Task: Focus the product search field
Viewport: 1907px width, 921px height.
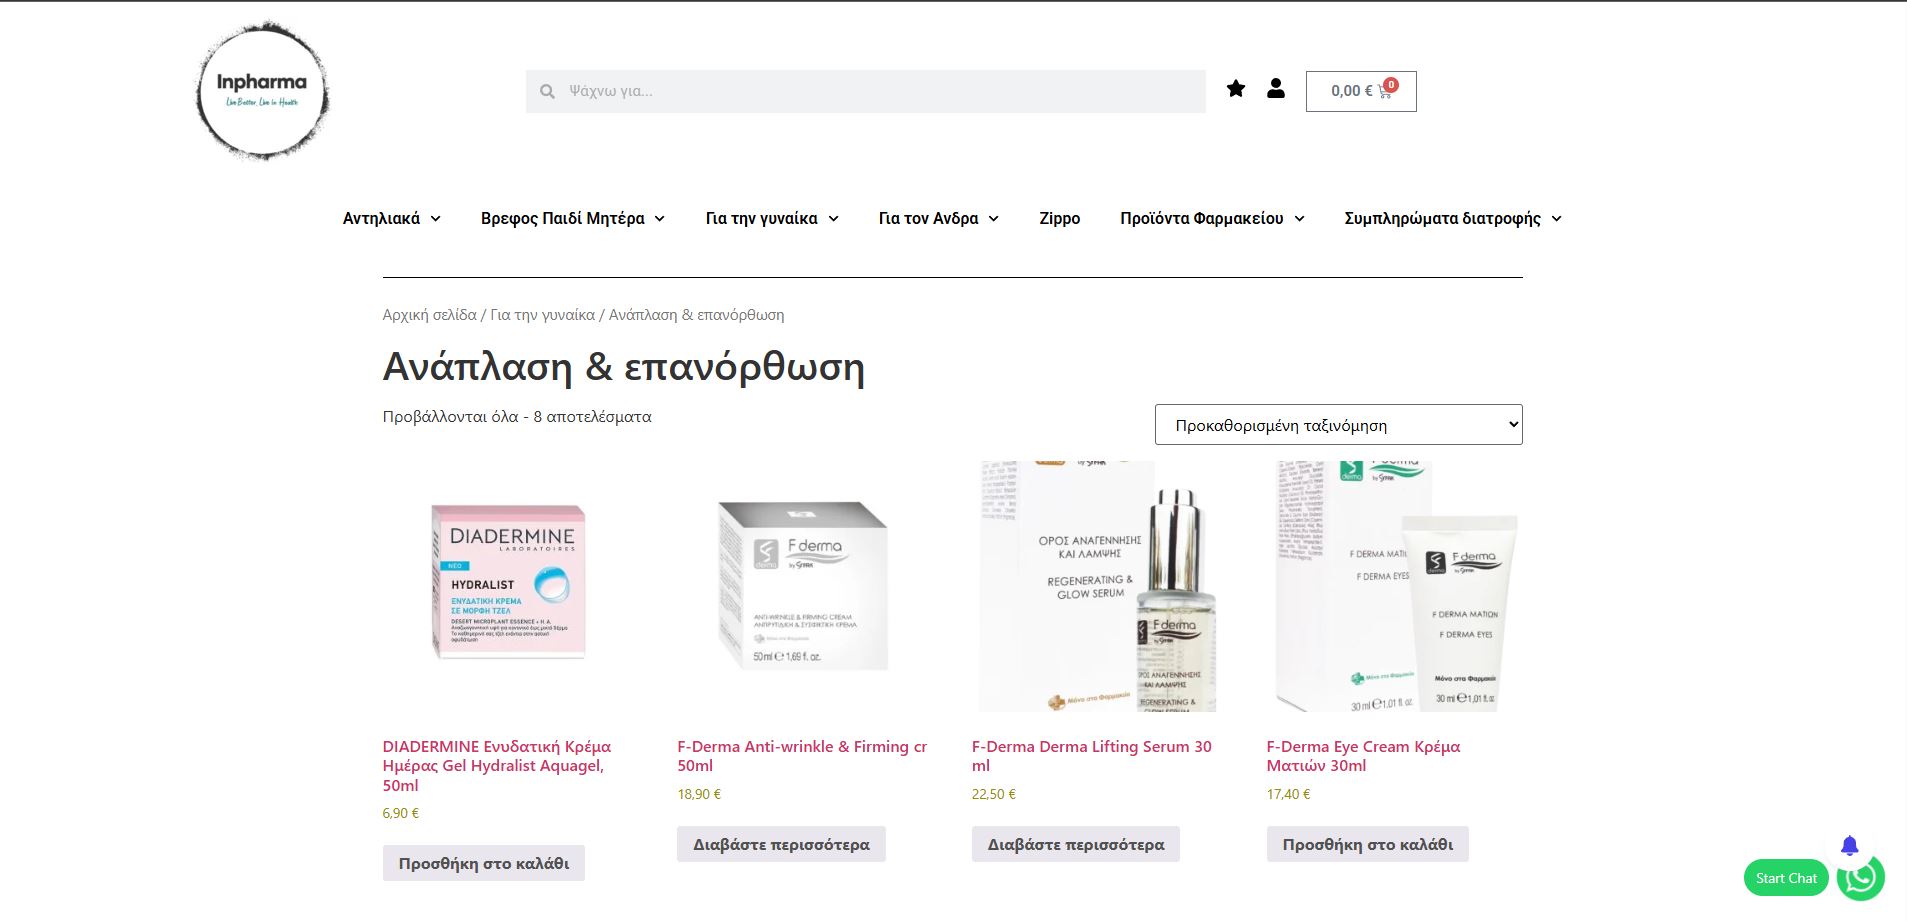Action: tap(866, 91)
